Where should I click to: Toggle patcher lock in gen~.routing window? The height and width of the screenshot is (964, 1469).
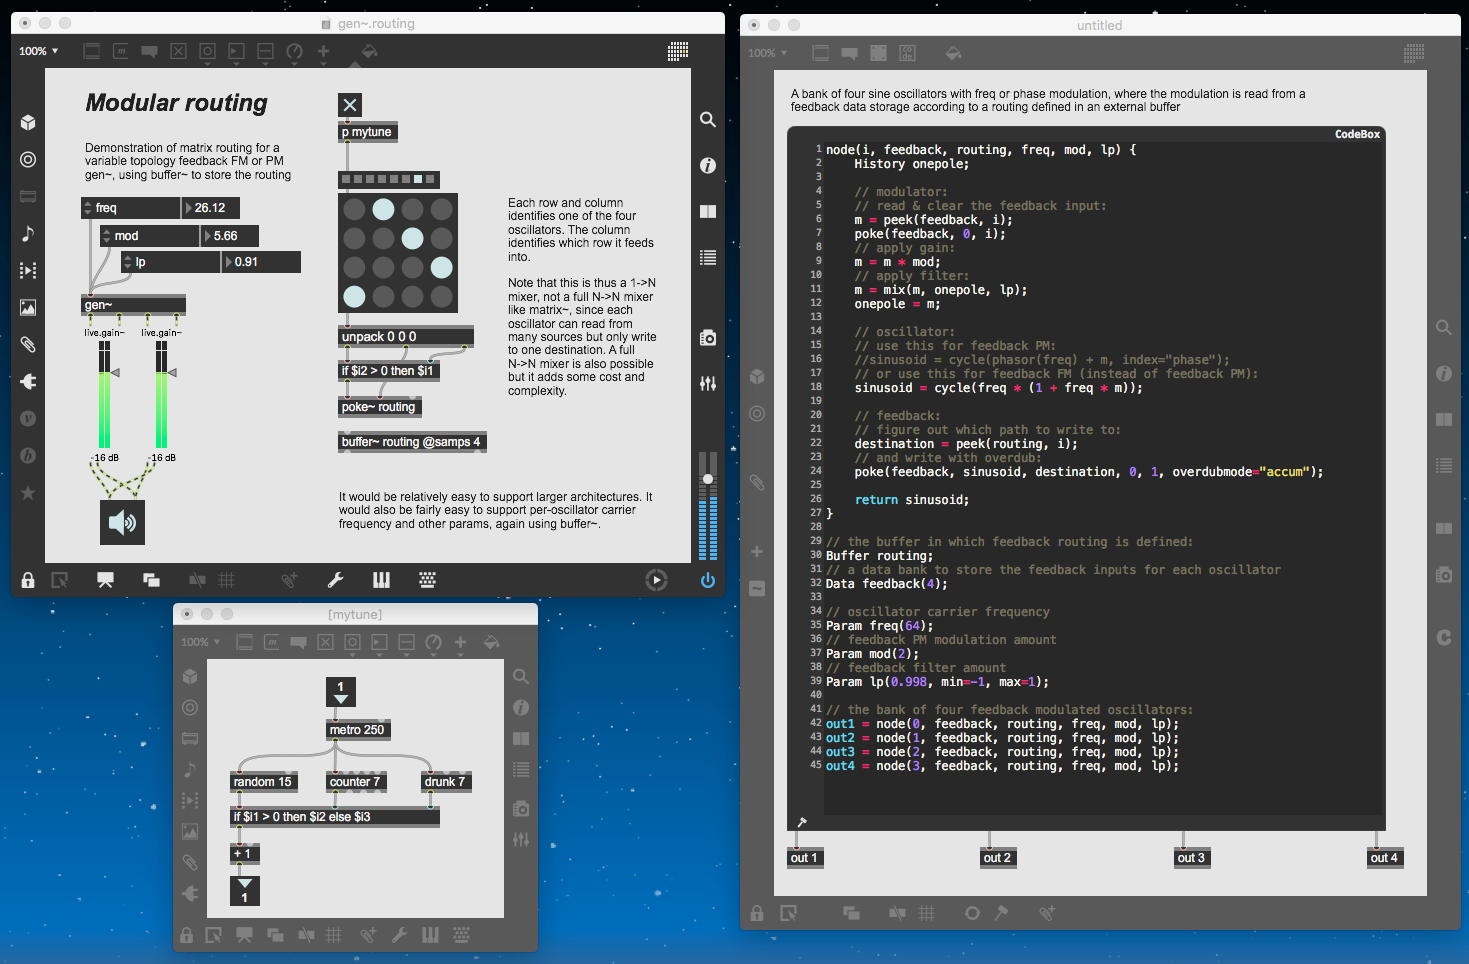coord(28,580)
